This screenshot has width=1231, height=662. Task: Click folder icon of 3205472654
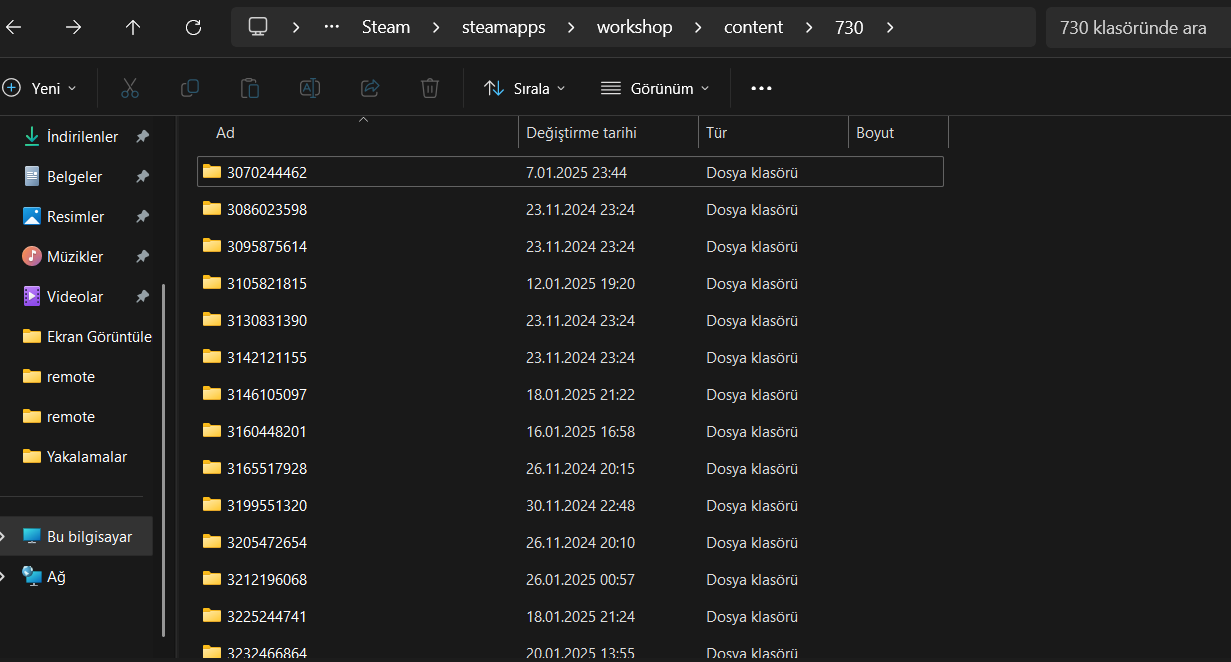click(x=212, y=541)
